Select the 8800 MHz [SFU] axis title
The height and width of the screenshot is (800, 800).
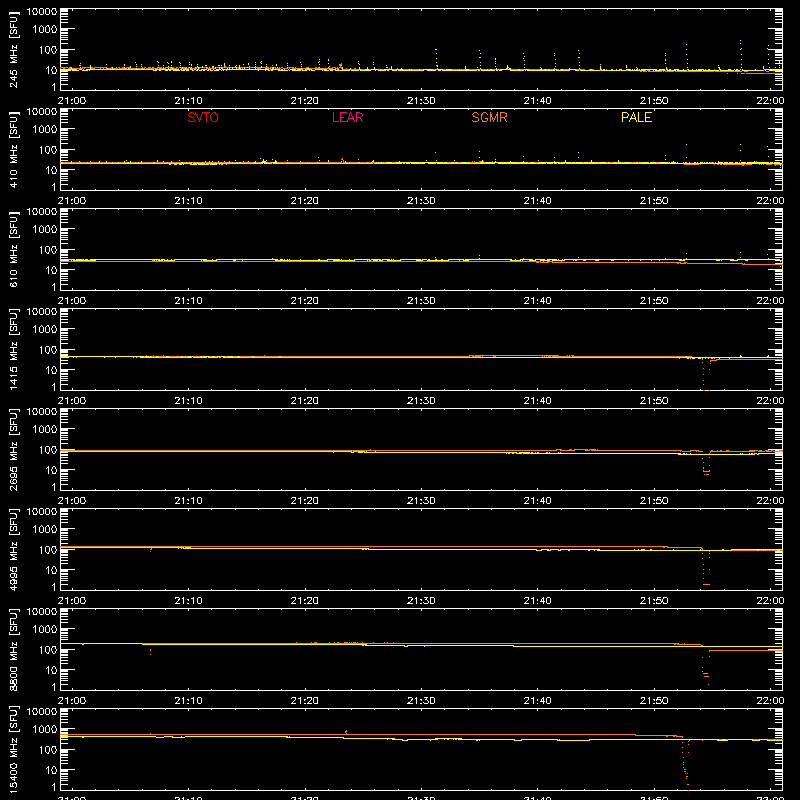coord(13,649)
